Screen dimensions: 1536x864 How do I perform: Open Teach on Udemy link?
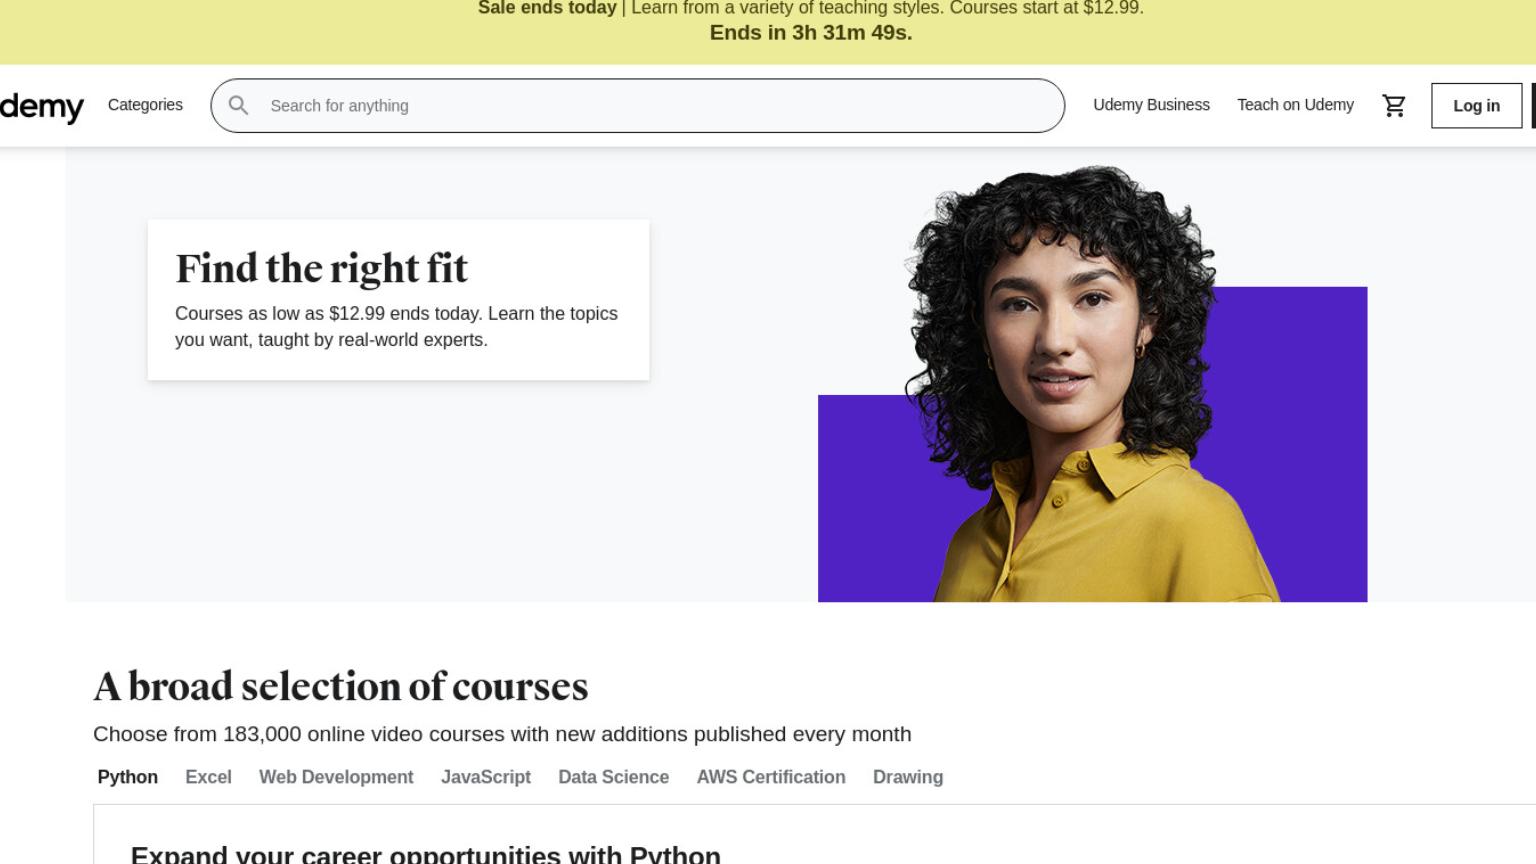1295,105
